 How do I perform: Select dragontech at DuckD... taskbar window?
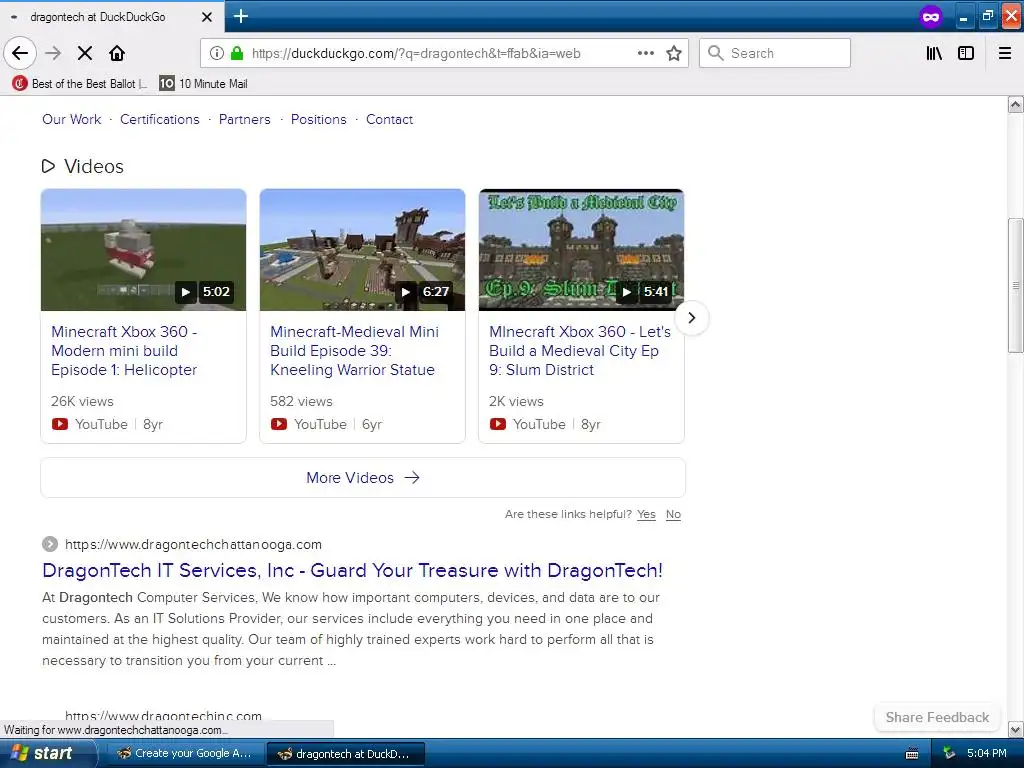click(345, 754)
